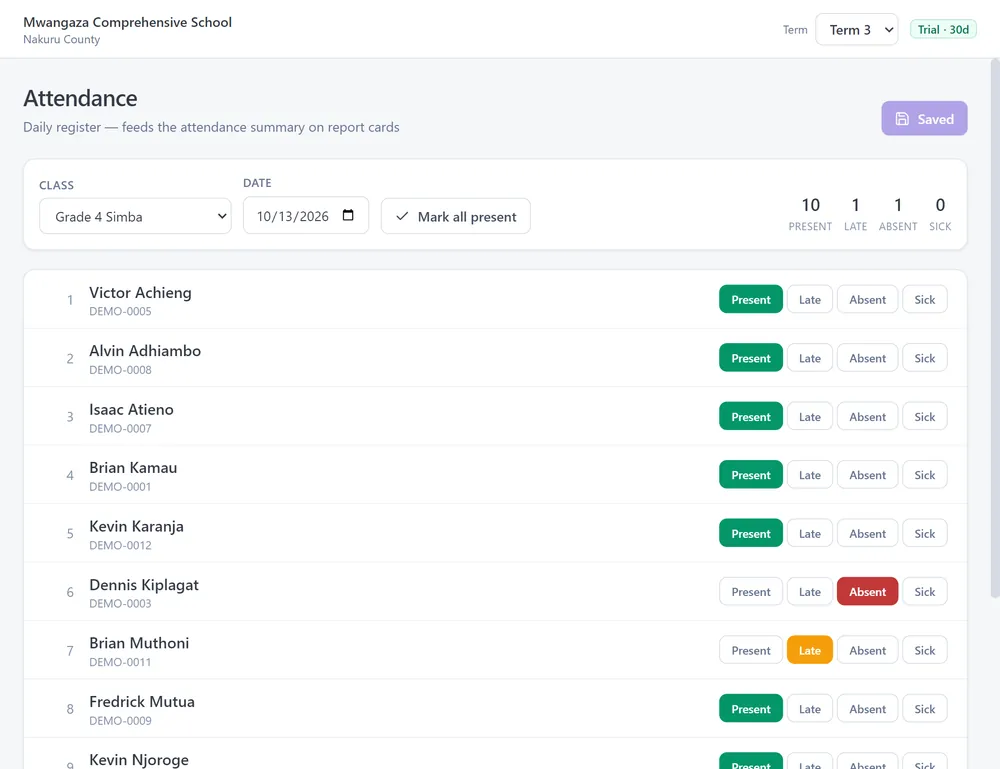Viewport: 1000px width, 769px height.
Task: Click student name Fredrick Mutua
Action: click(142, 702)
